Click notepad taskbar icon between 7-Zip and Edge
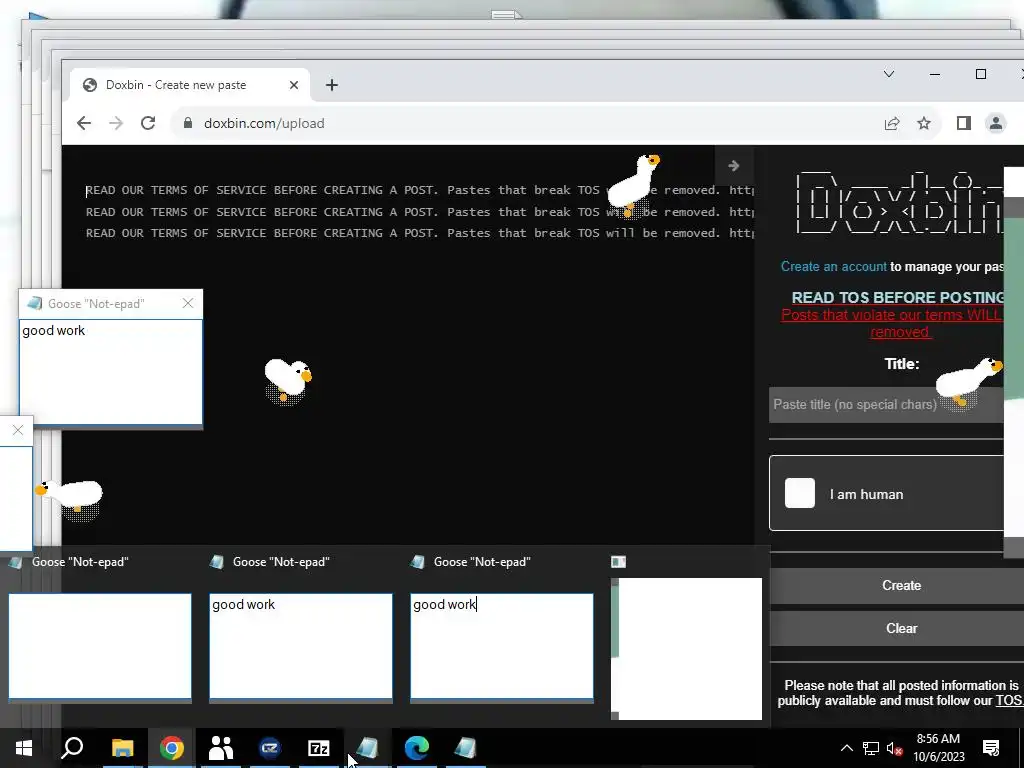The image size is (1024, 768). 368,748
